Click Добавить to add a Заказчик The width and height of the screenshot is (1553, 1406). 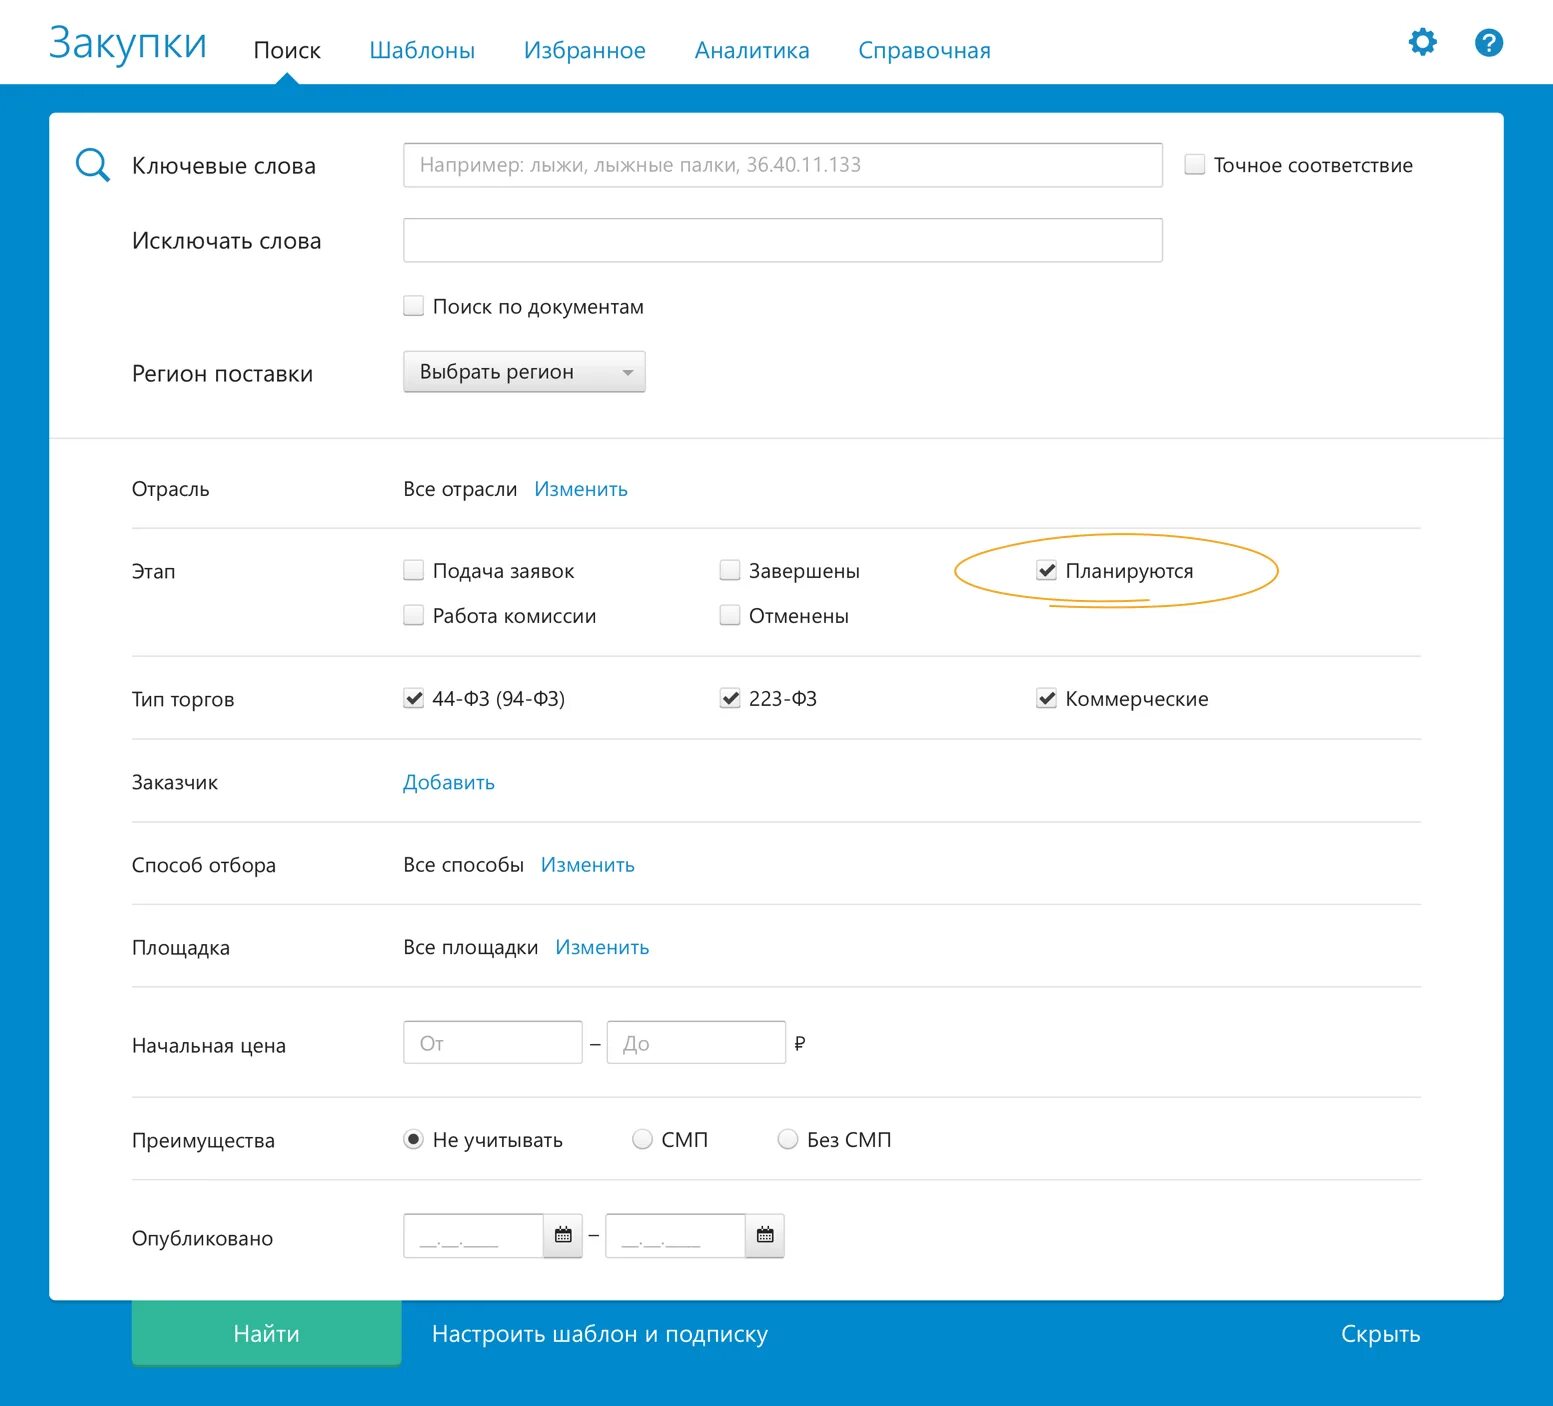pos(449,782)
